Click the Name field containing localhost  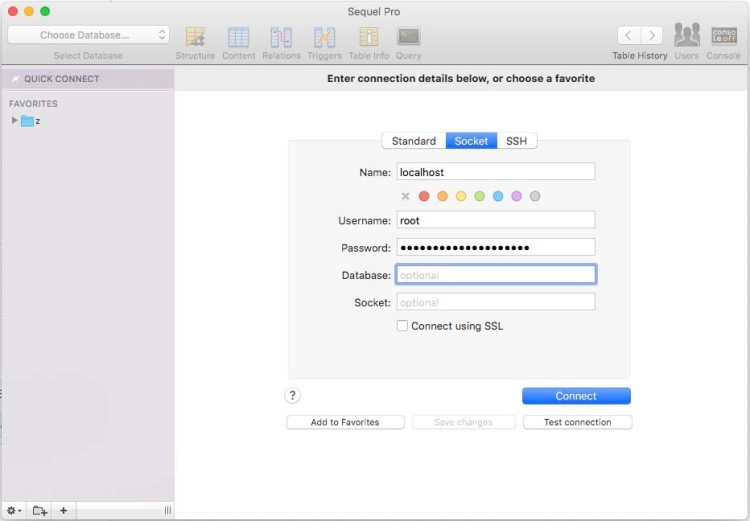[x=496, y=171]
